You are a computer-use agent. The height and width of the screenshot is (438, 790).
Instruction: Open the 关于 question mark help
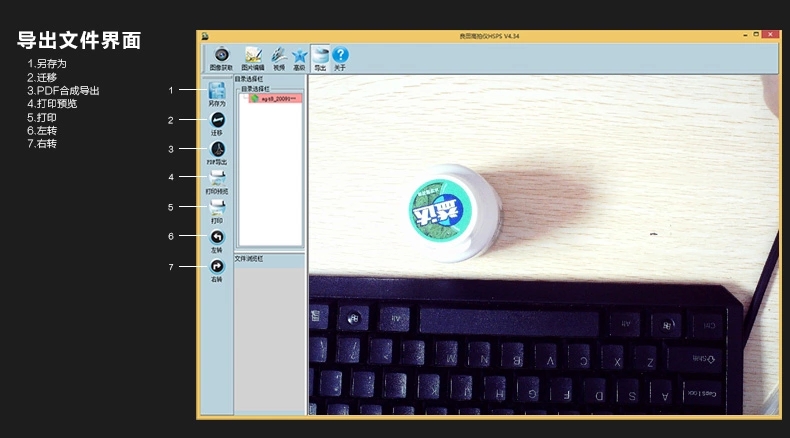(x=340, y=58)
